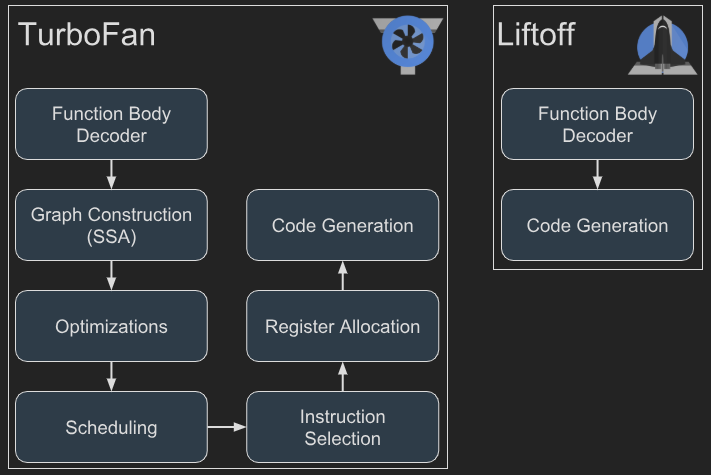Click Liftoff's Code Generation box
The height and width of the screenshot is (475, 711).
597,225
